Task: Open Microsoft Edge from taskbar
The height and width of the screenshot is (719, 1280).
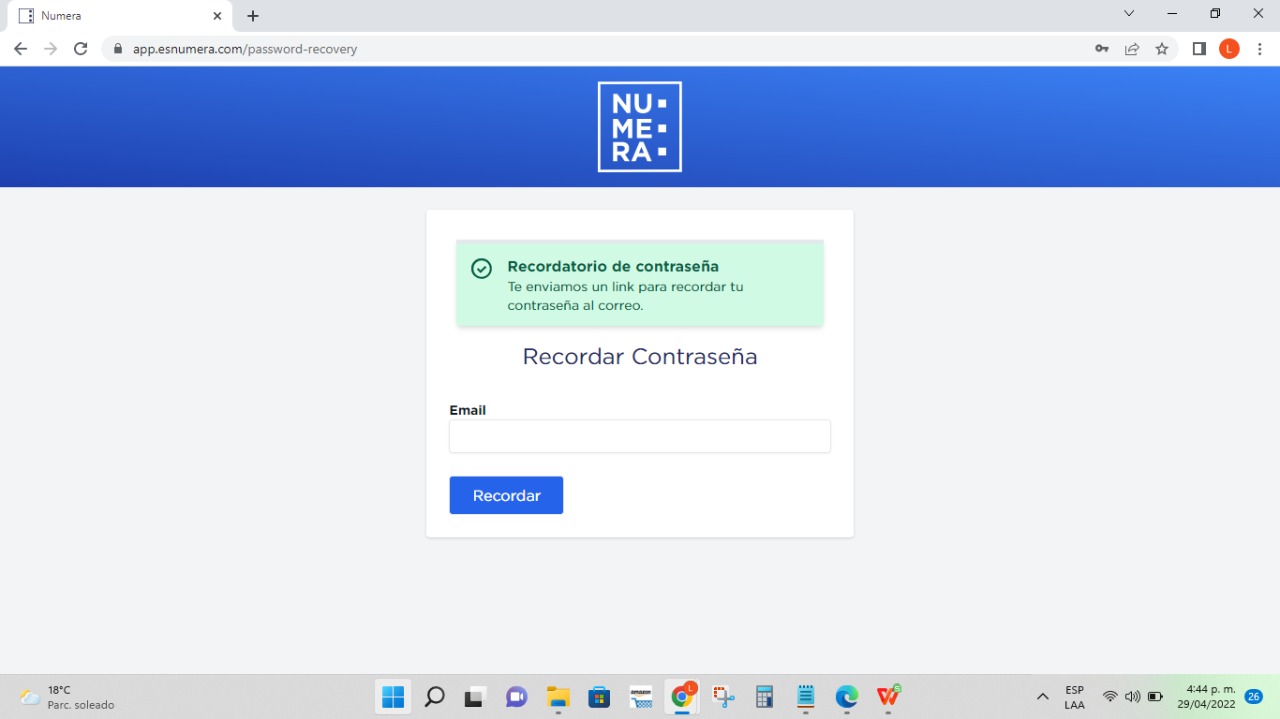Action: coord(847,697)
